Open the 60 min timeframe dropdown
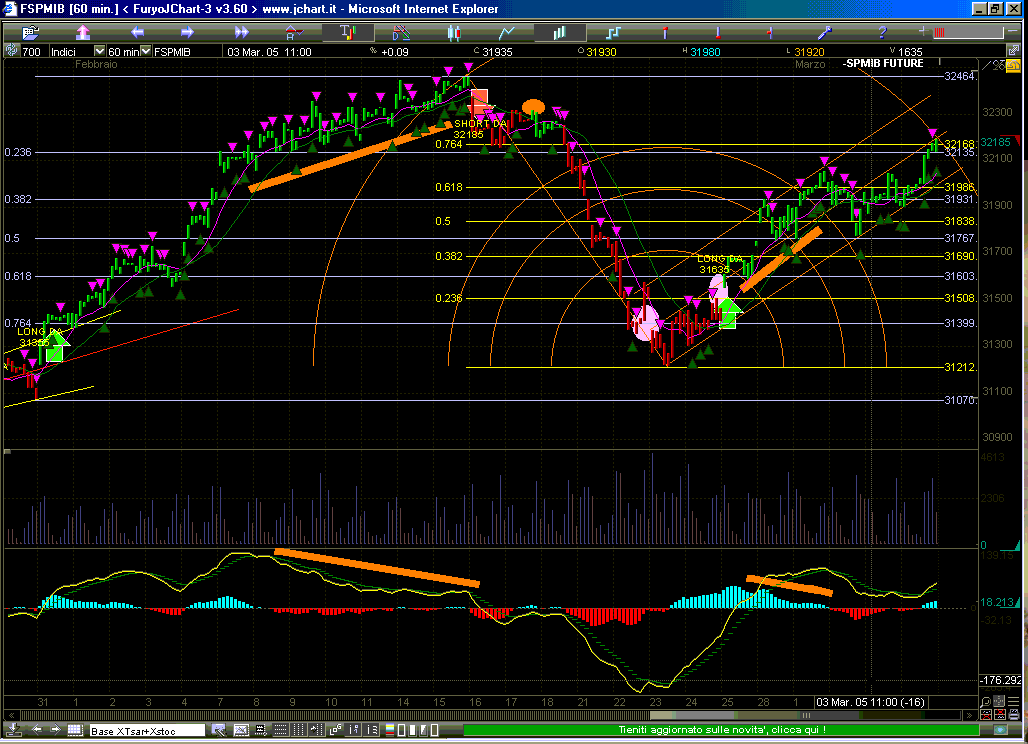The height and width of the screenshot is (744, 1028). coord(146,51)
